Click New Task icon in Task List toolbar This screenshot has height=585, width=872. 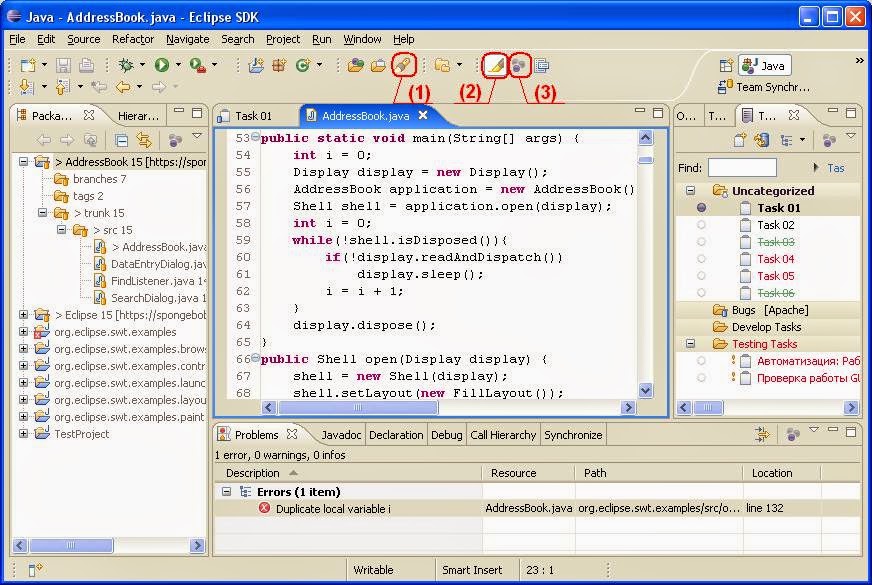point(740,140)
